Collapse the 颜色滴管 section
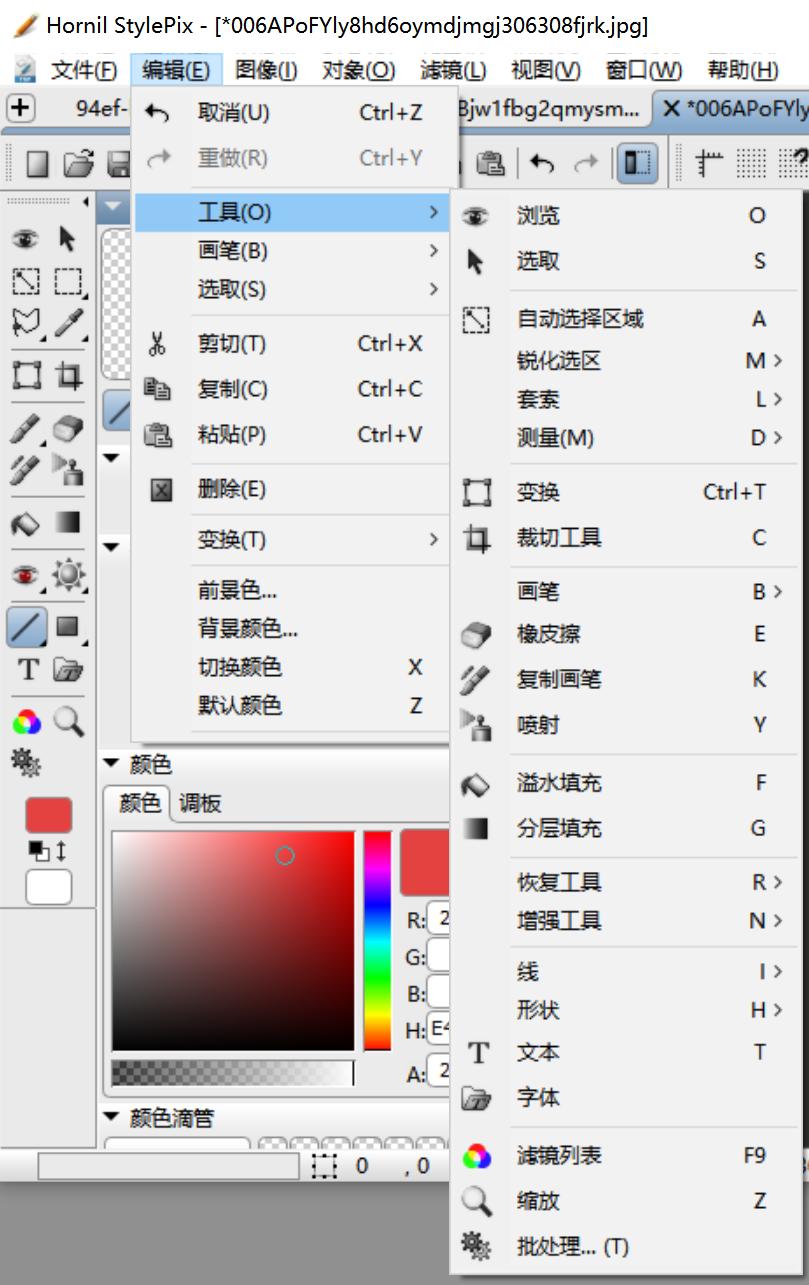The width and height of the screenshot is (809, 1285). pyautogui.click(x=110, y=1117)
